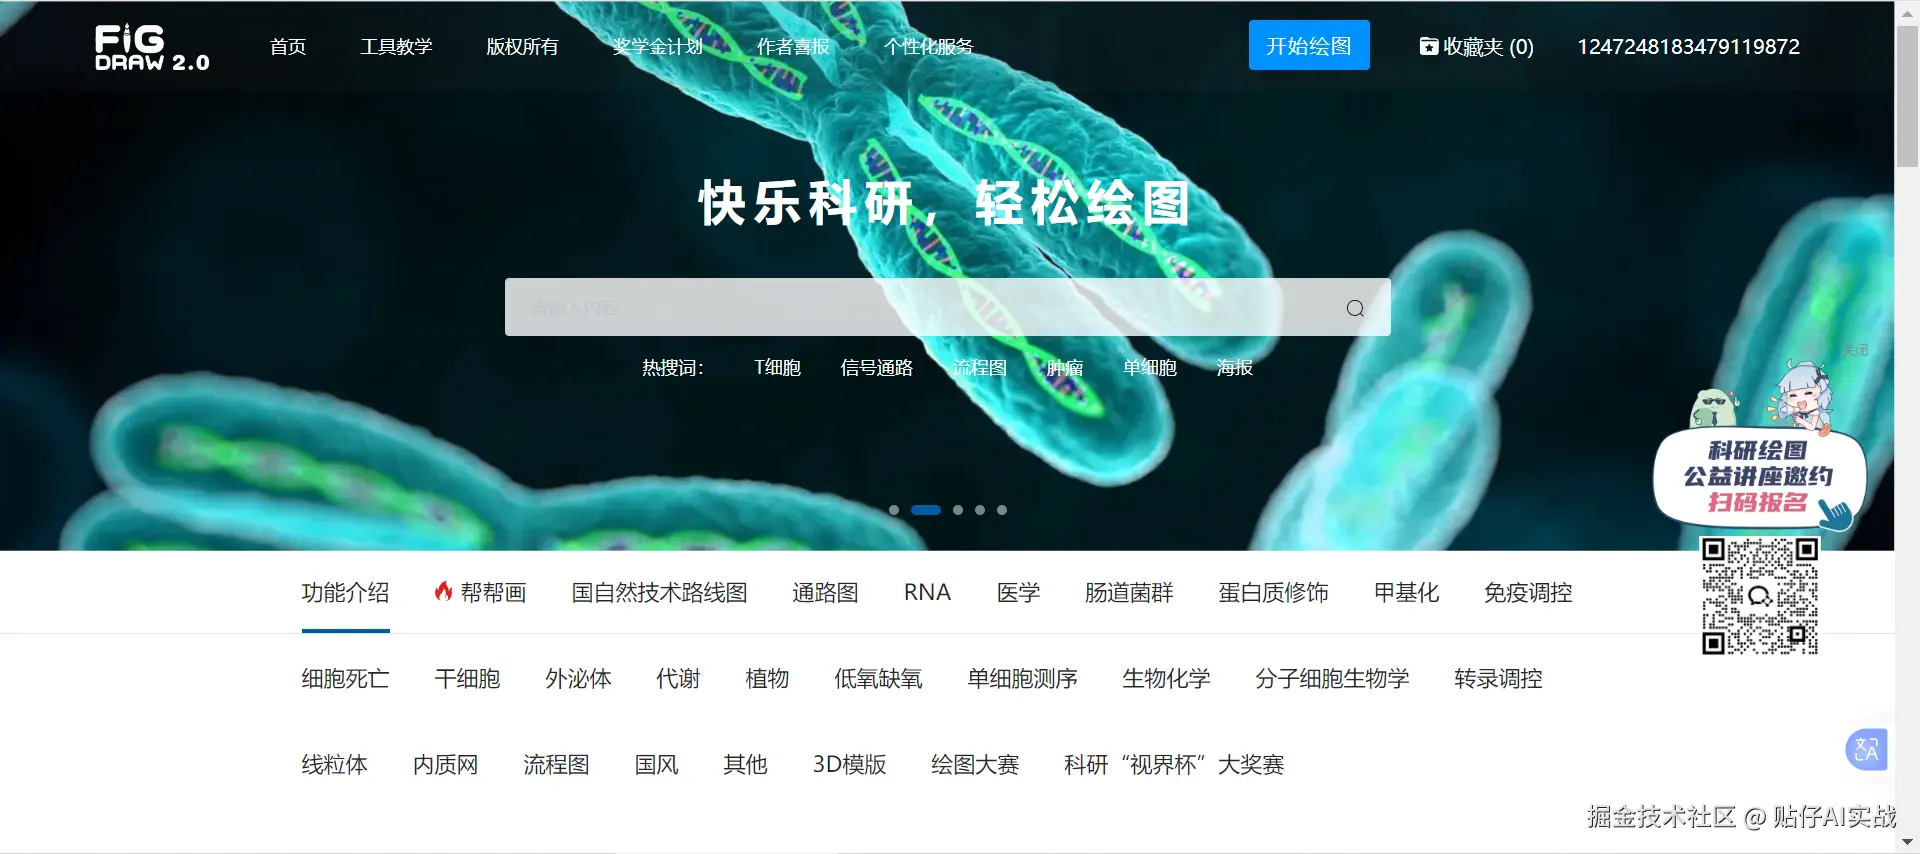Select the last carousel indicator dot

point(1002,510)
